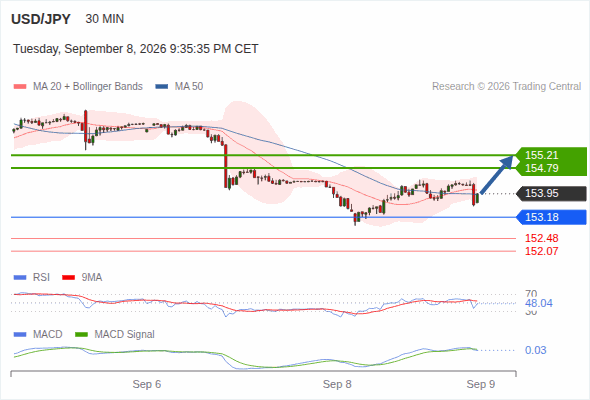Click the 152.48 red support label
This screenshot has height=400, width=590.
click(541, 238)
